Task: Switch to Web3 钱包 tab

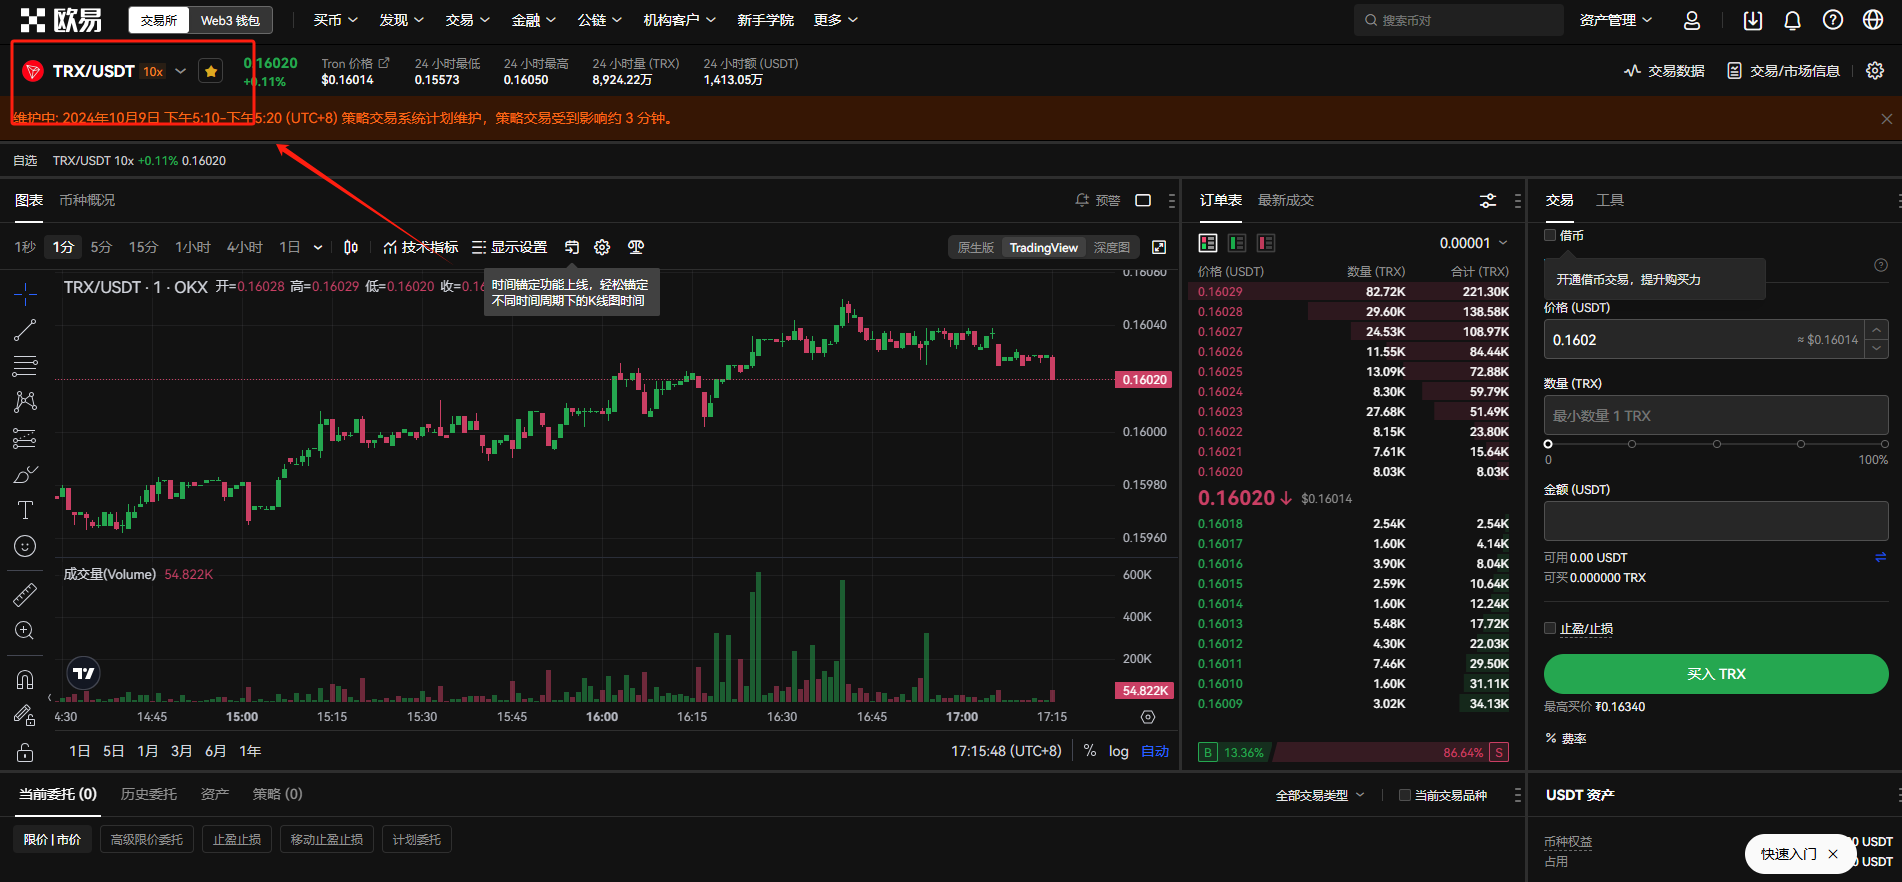Action: click(x=230, y=20)
